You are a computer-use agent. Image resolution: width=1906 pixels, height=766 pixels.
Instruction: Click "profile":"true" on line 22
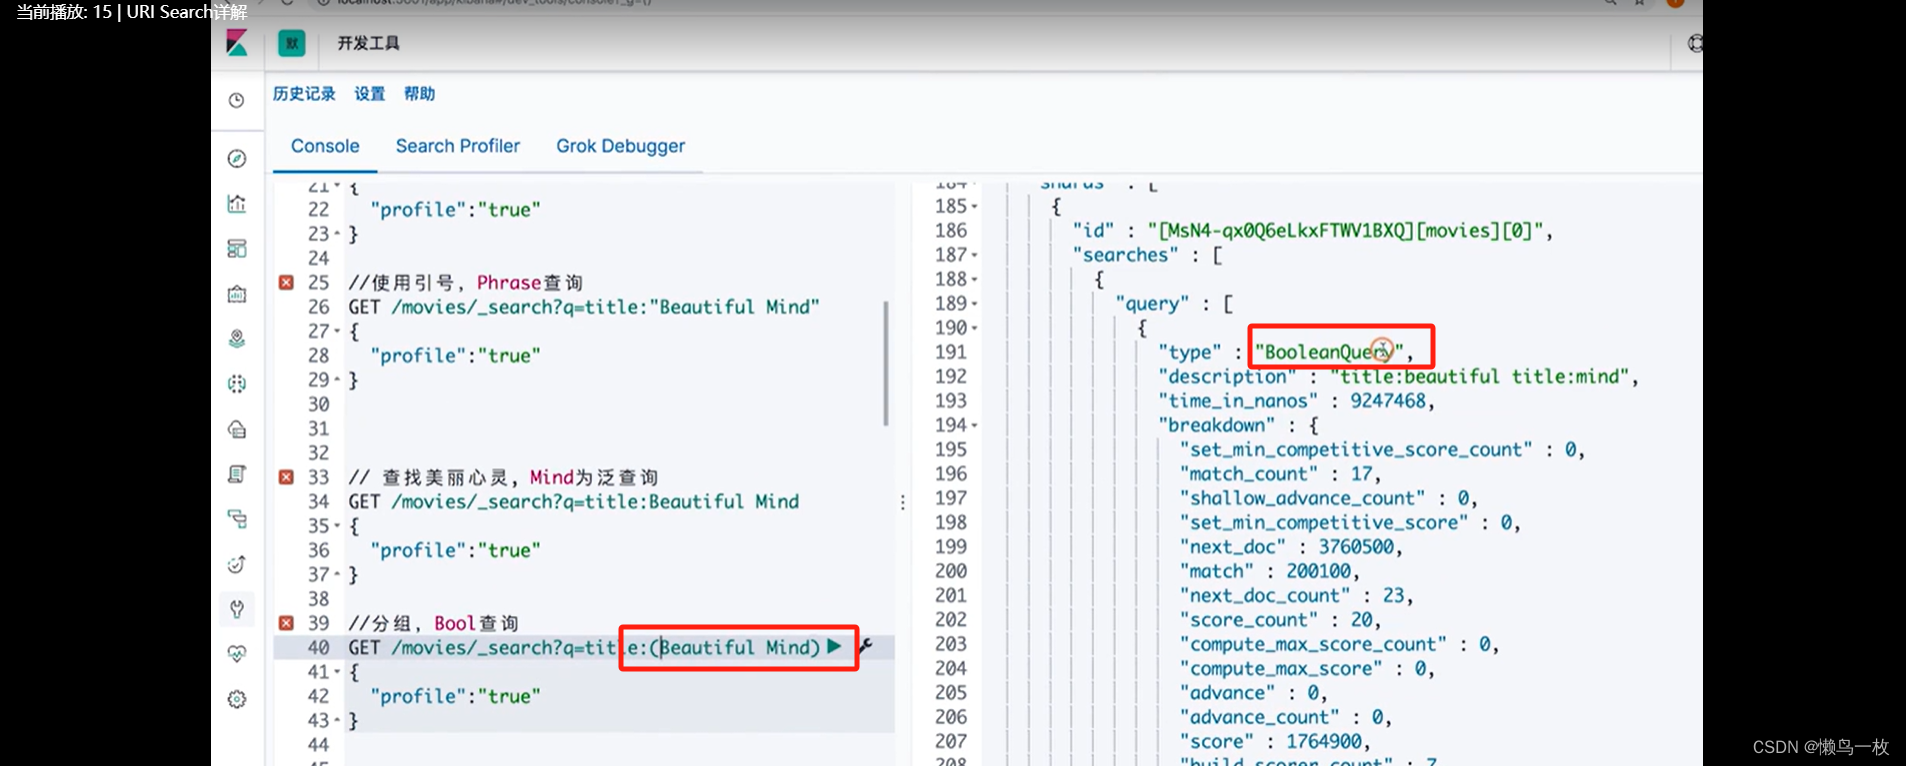[x=455, y=210]
